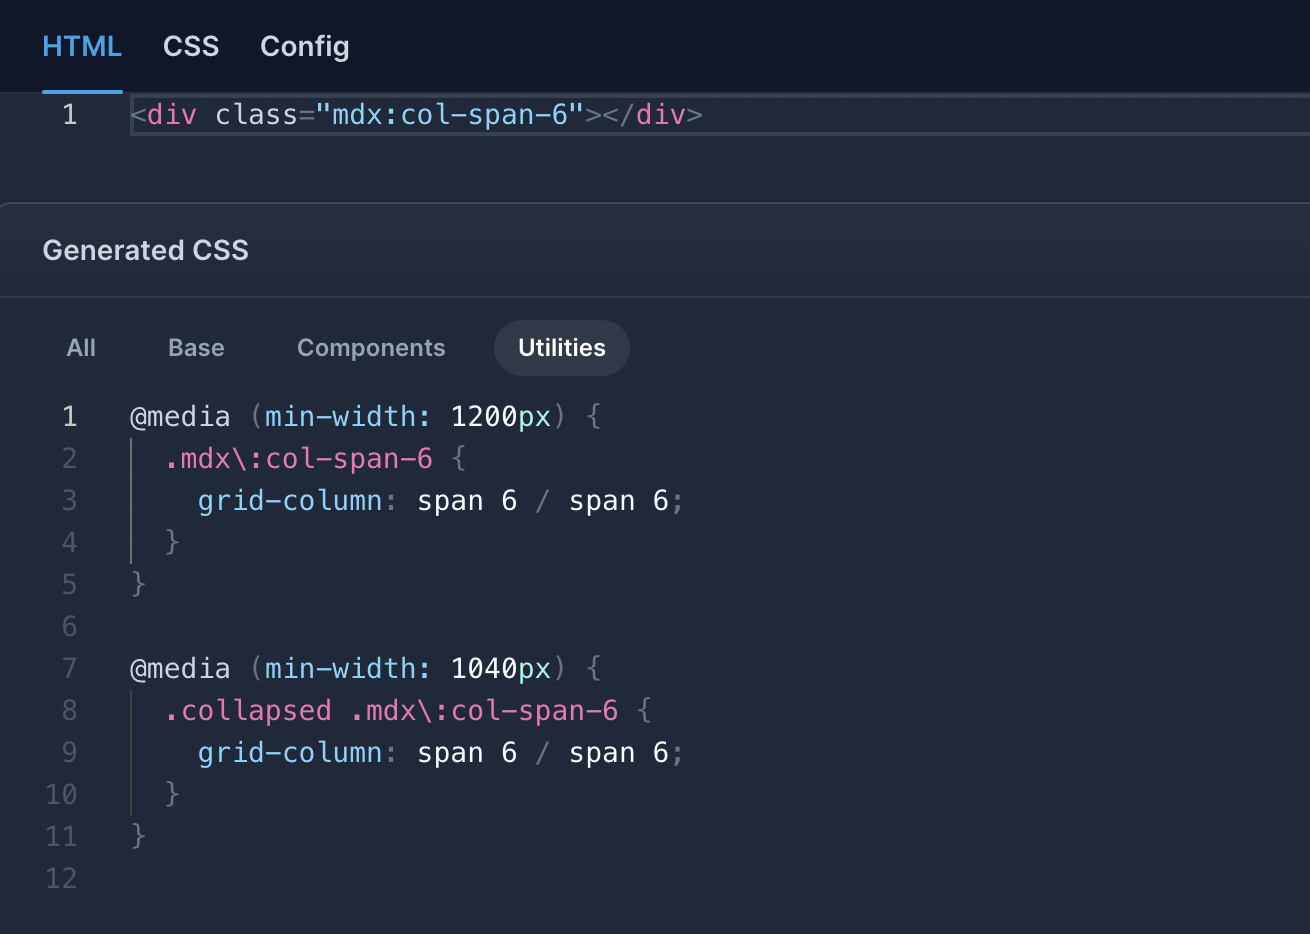The image size is (1310, 934).
Task: Switch to the CSS tab
Action: (190, 46)
